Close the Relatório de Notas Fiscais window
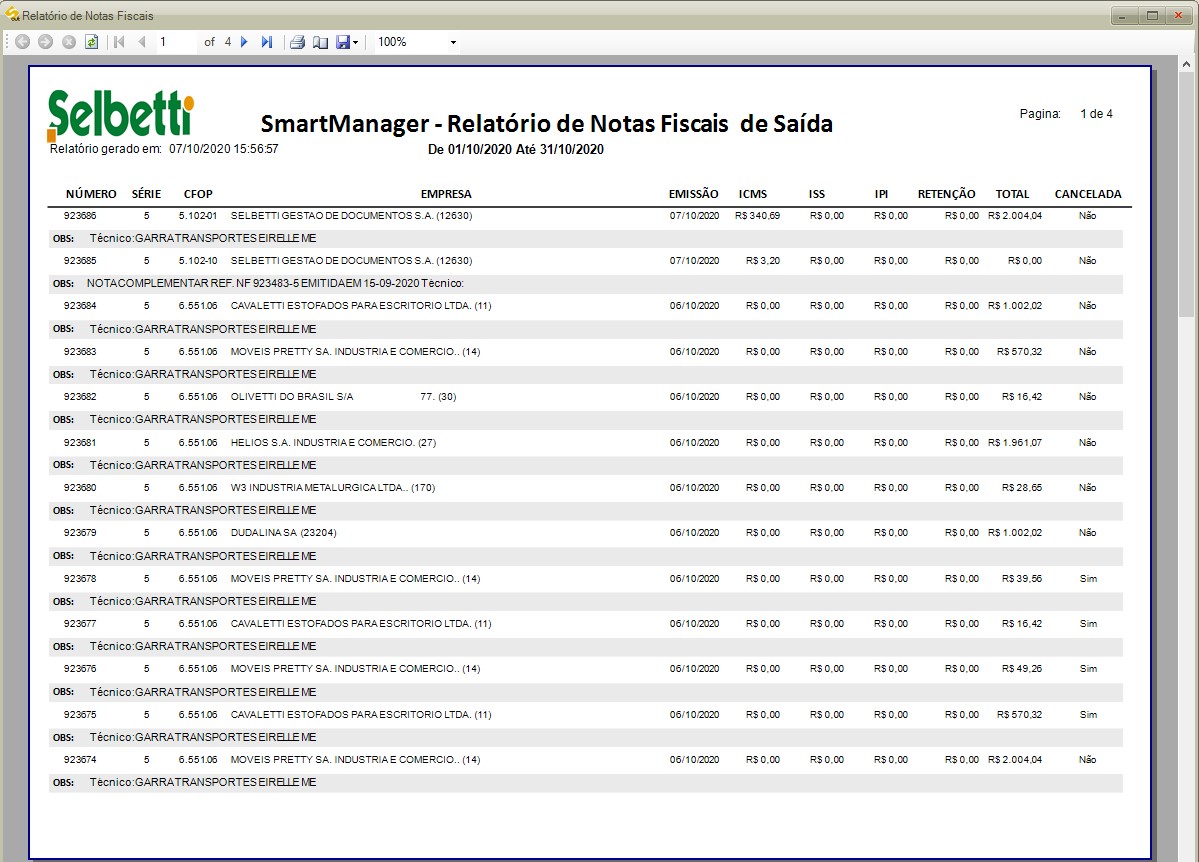Viewport: 1199px width, 862px height. coord(1178,15)
